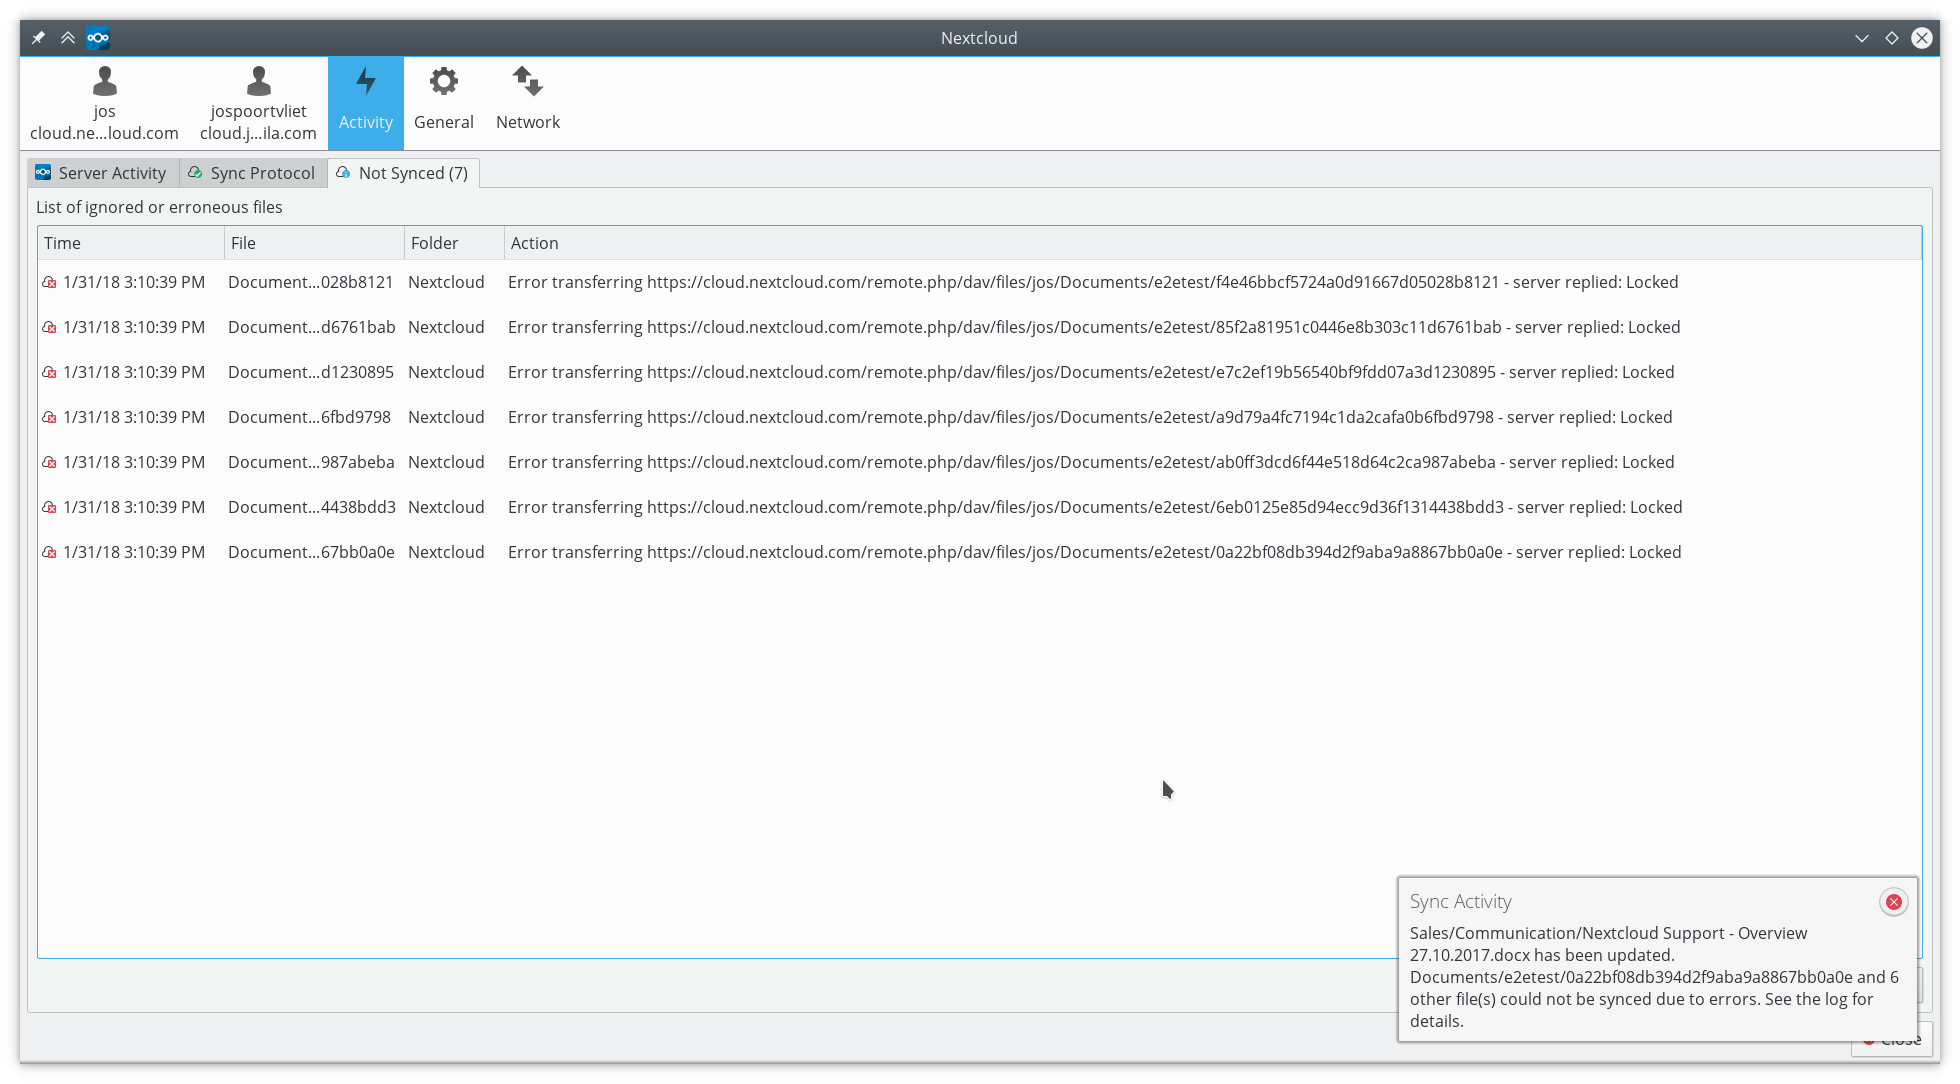Click keep-above double chevron titlebar icon
Screen dimensions: 1960x1084
[x=68, y=38]
